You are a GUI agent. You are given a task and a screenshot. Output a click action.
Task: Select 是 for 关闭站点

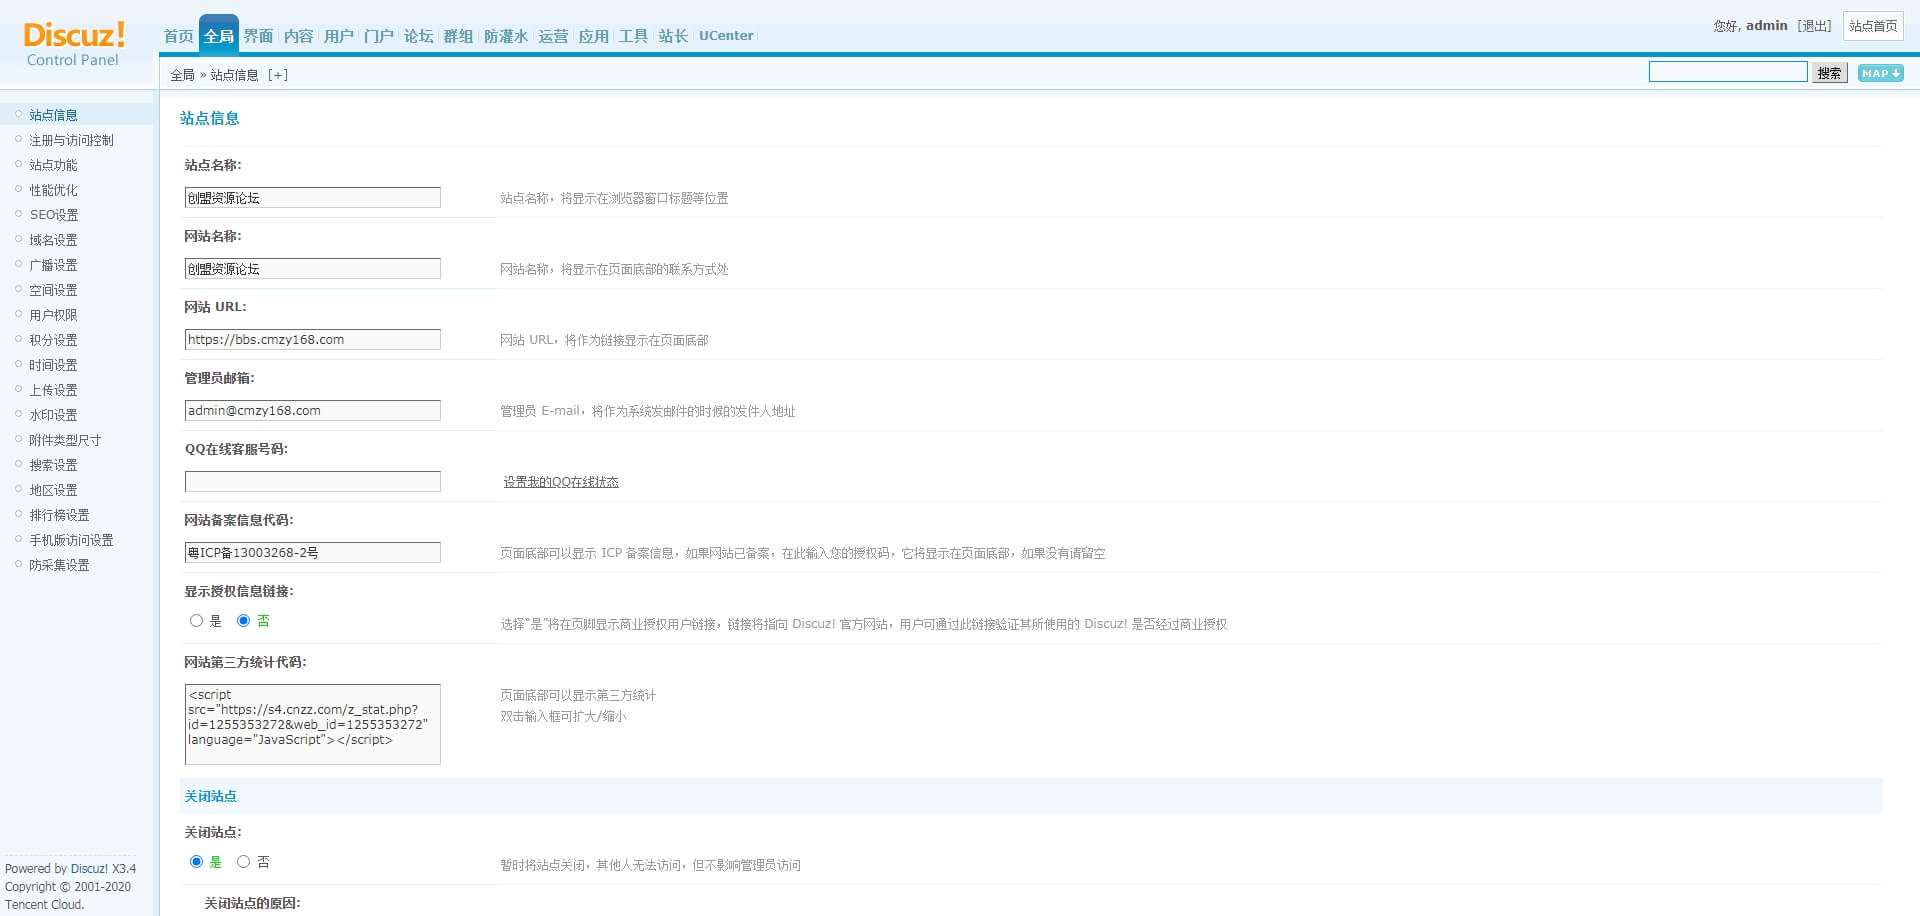tap(196, 862)
